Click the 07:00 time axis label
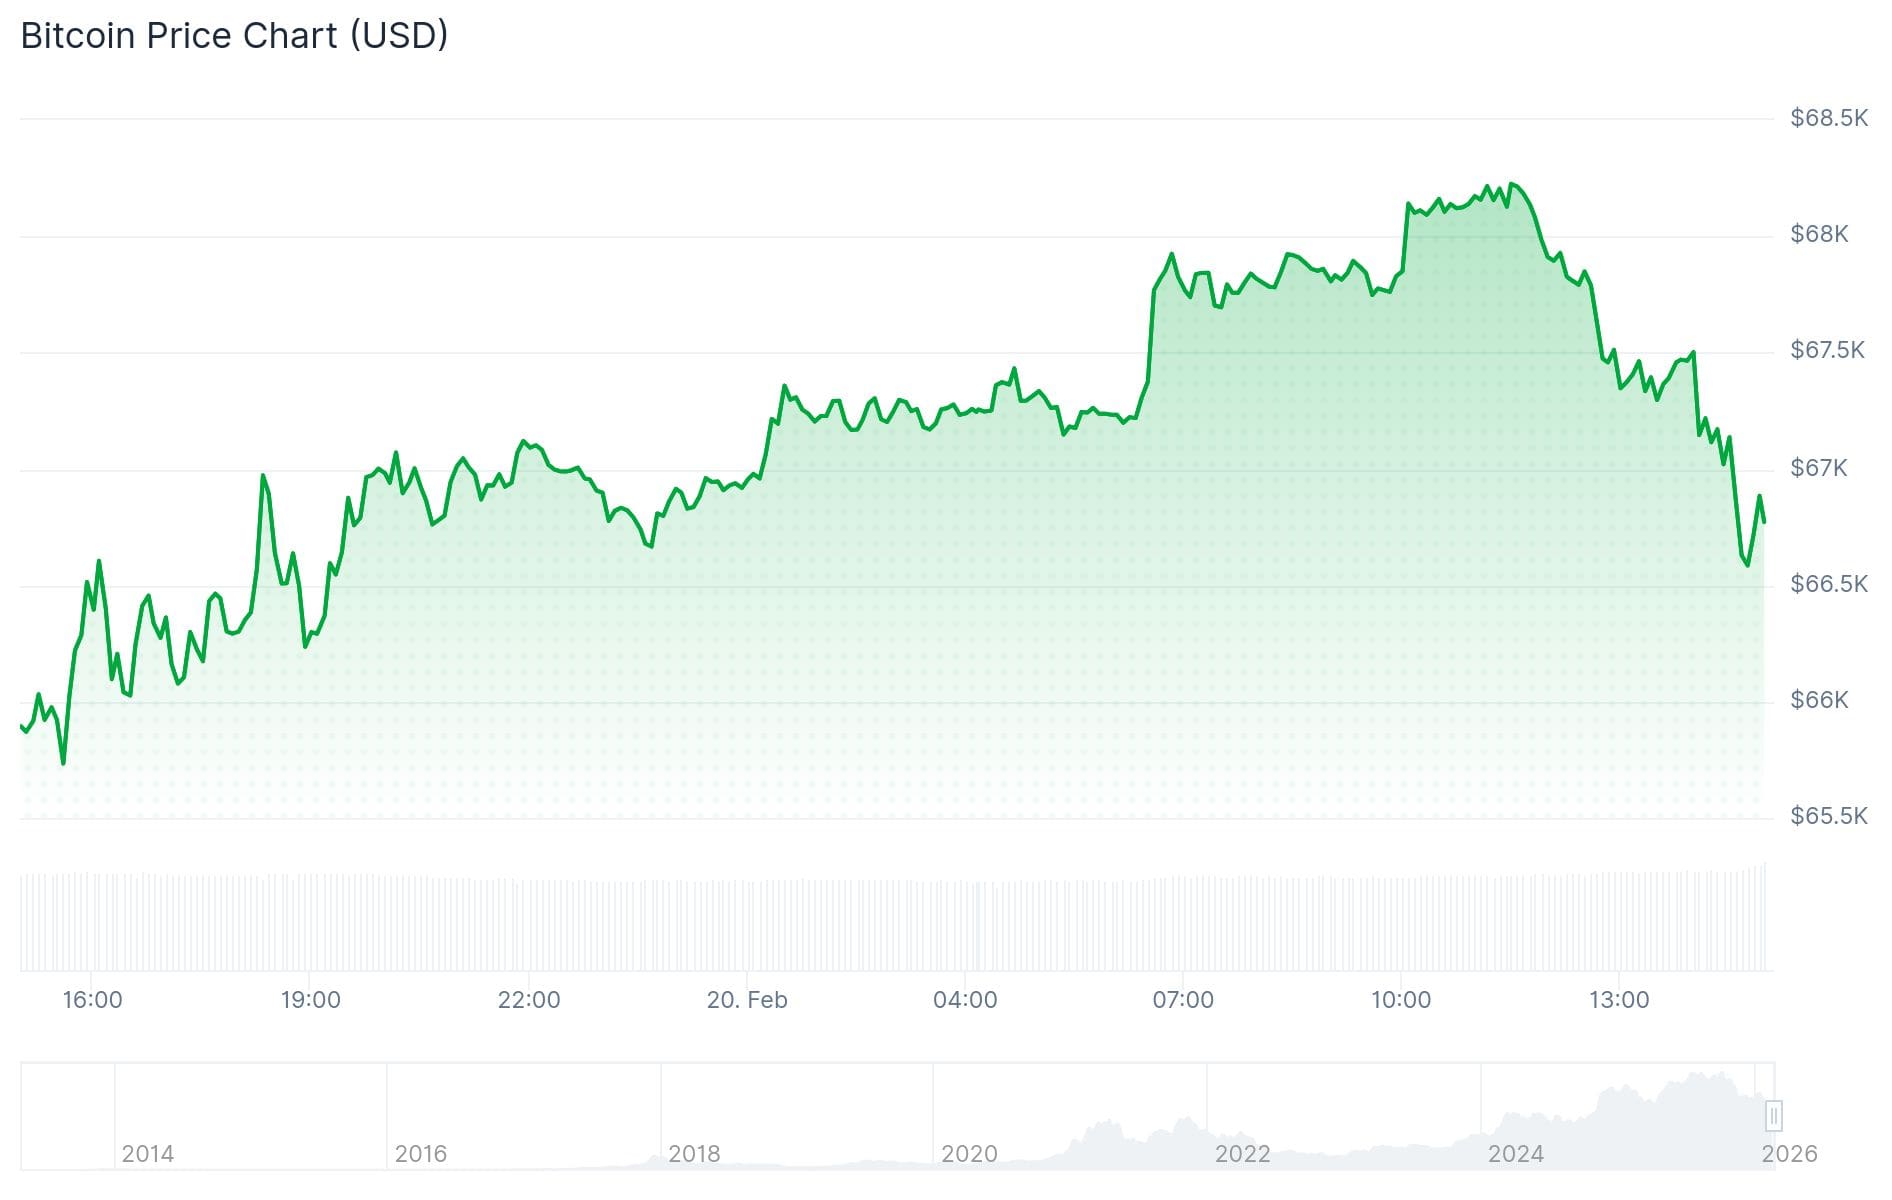 click(x=1183, y=1000)
